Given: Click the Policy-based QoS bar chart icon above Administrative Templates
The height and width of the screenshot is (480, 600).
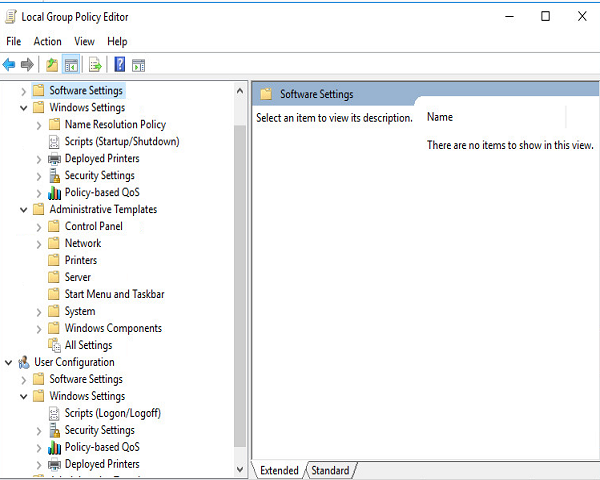Looking at the screenshot, I should coord(54,193).
